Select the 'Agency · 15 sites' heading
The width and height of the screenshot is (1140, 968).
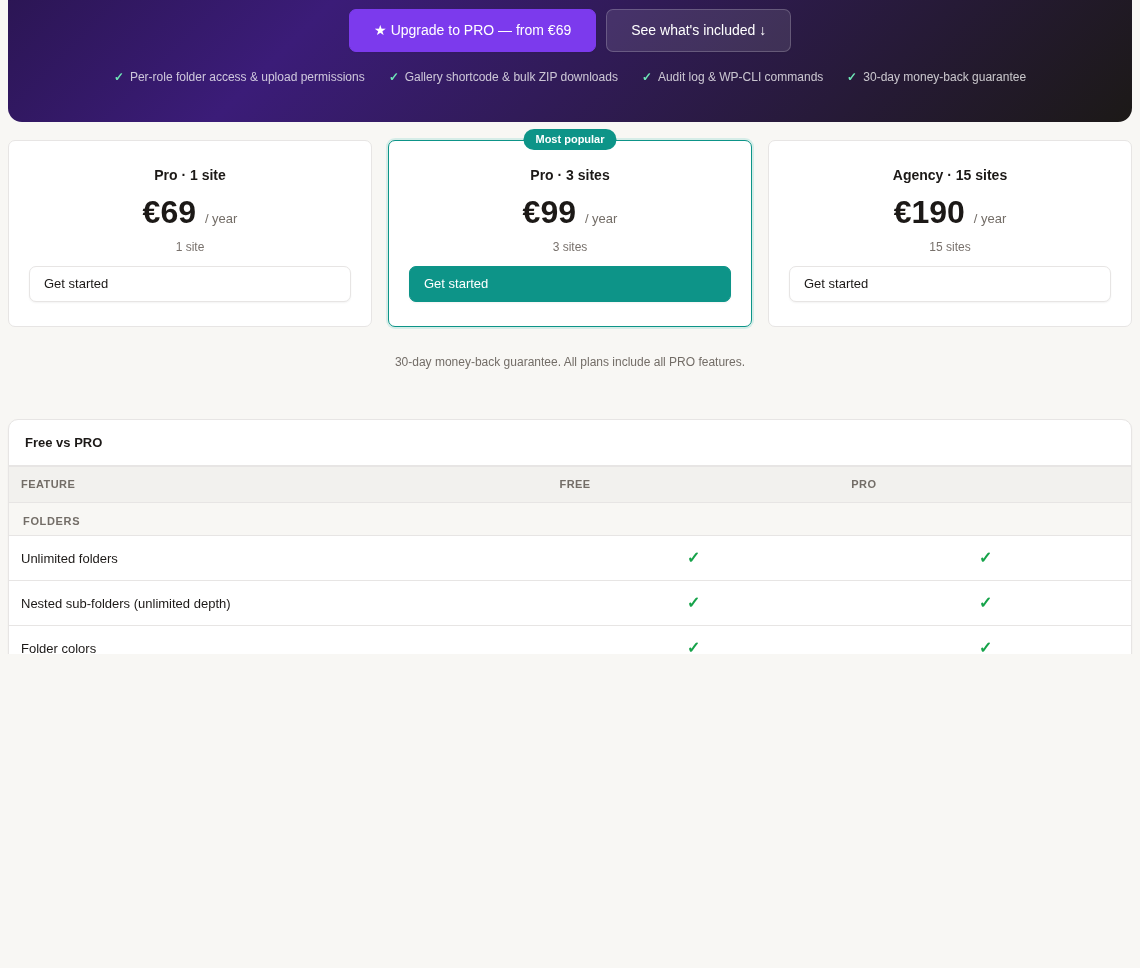click(950, 175)
